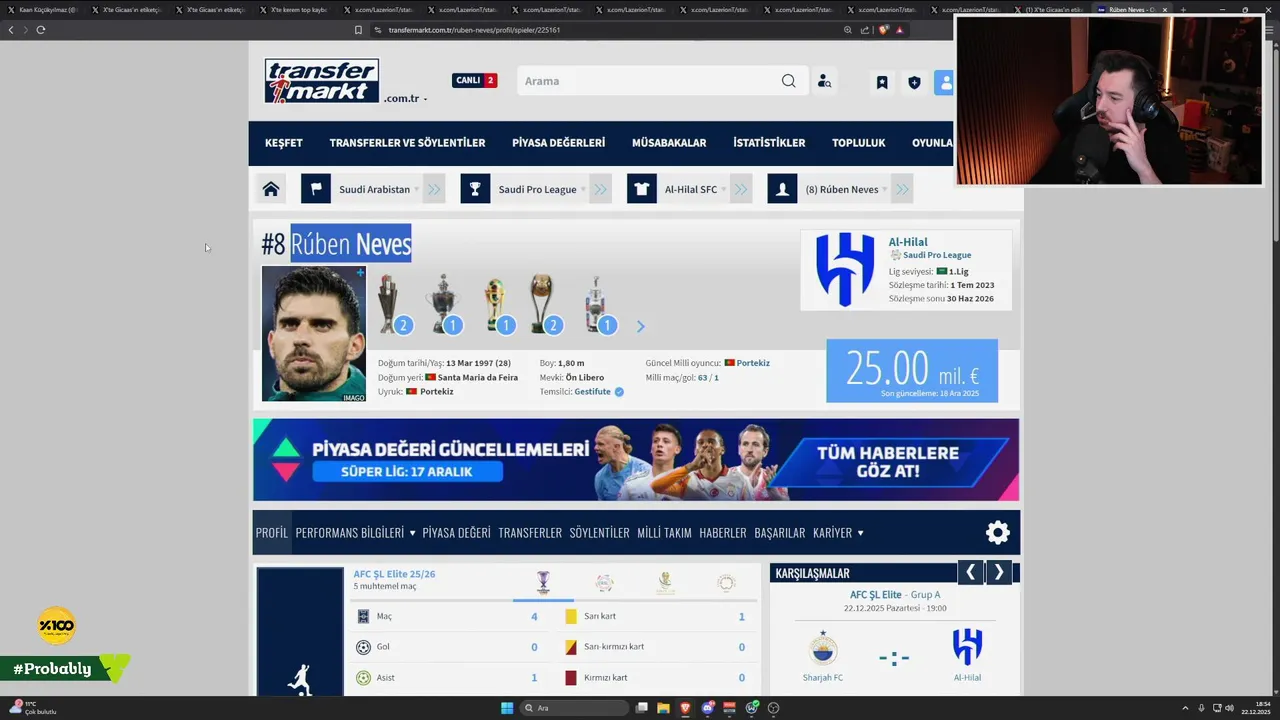Open AFC ŞL Elite 25/26 link
The image size is (1280, 720).
point(394,574)
